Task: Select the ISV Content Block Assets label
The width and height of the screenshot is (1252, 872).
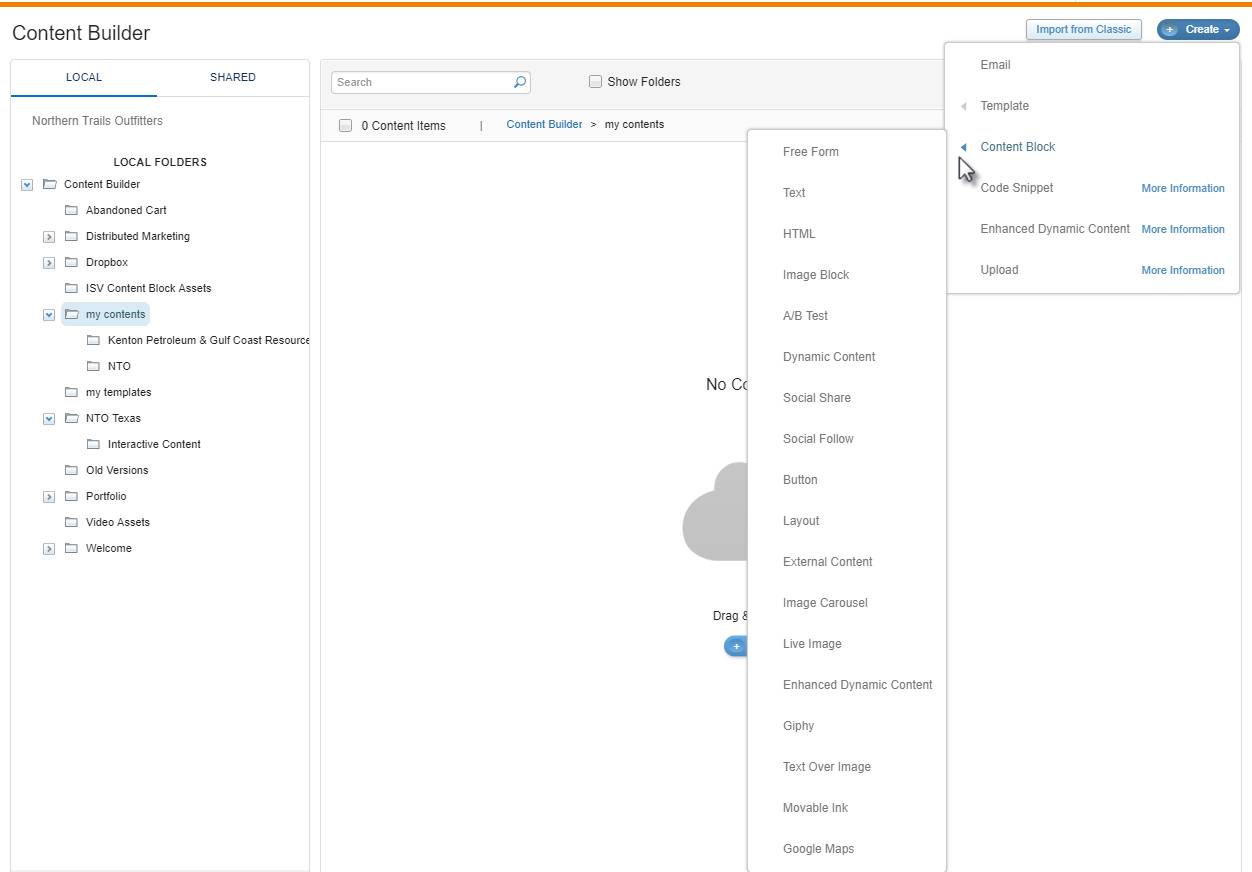Action: click(x=149, y=288)
